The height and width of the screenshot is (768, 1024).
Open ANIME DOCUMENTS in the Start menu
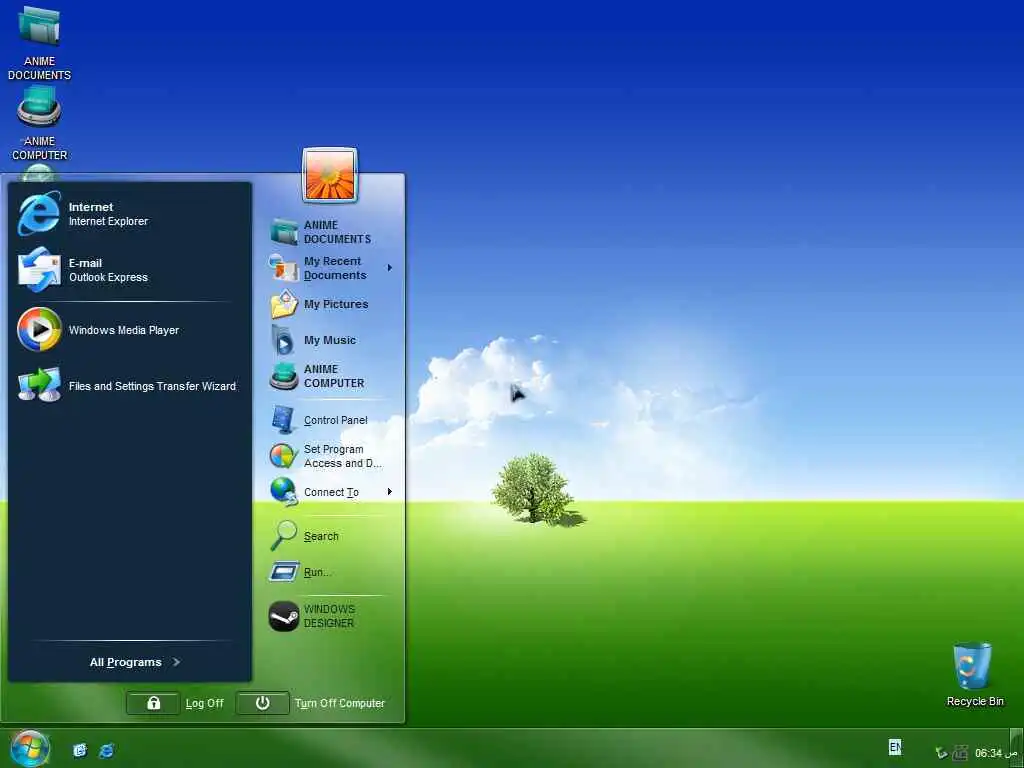330,232
